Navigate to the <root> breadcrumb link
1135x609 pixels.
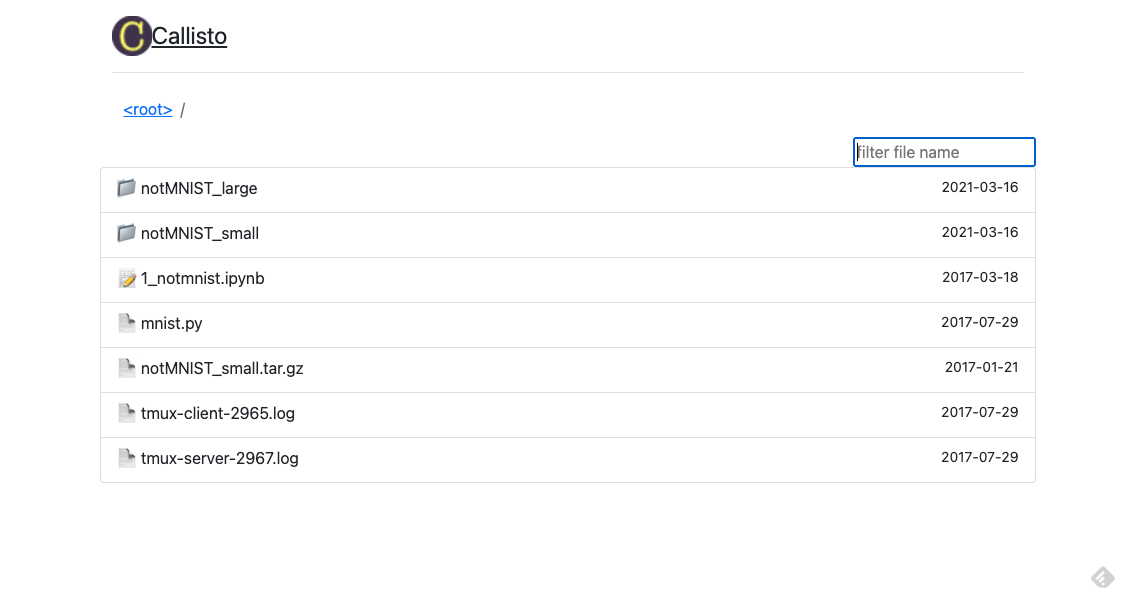click(x=147, y=109)
